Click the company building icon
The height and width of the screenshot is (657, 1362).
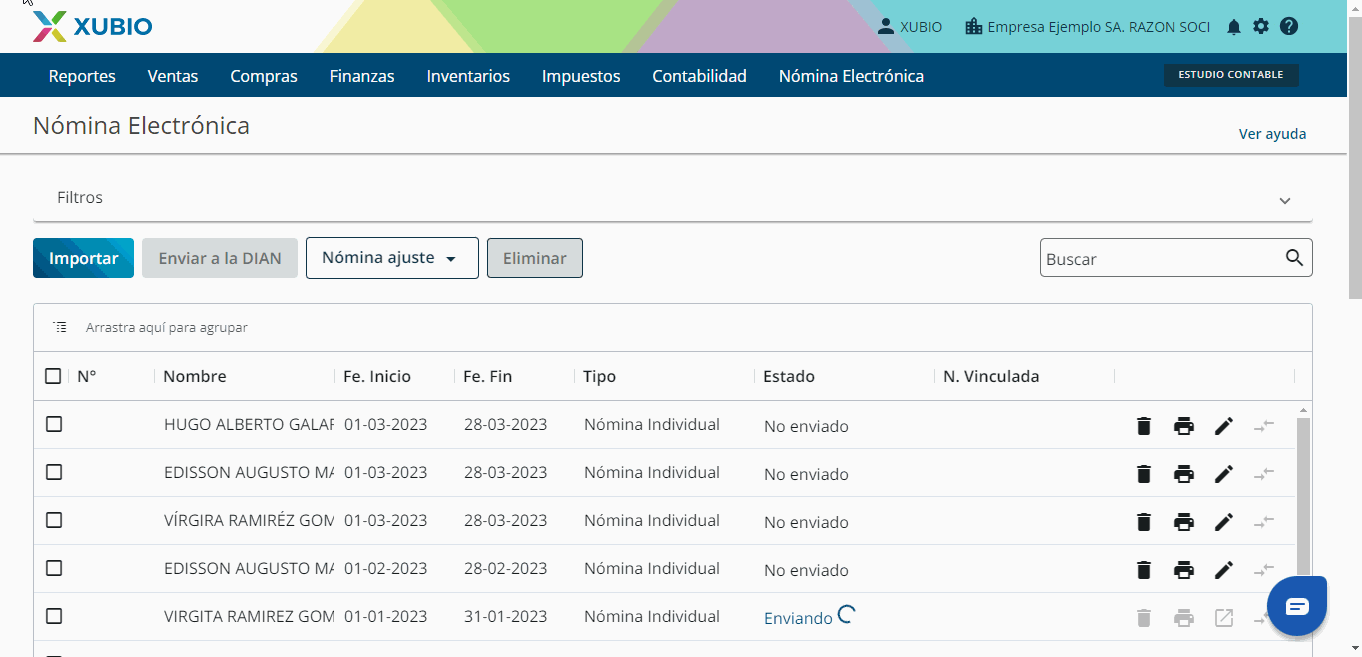973,27
